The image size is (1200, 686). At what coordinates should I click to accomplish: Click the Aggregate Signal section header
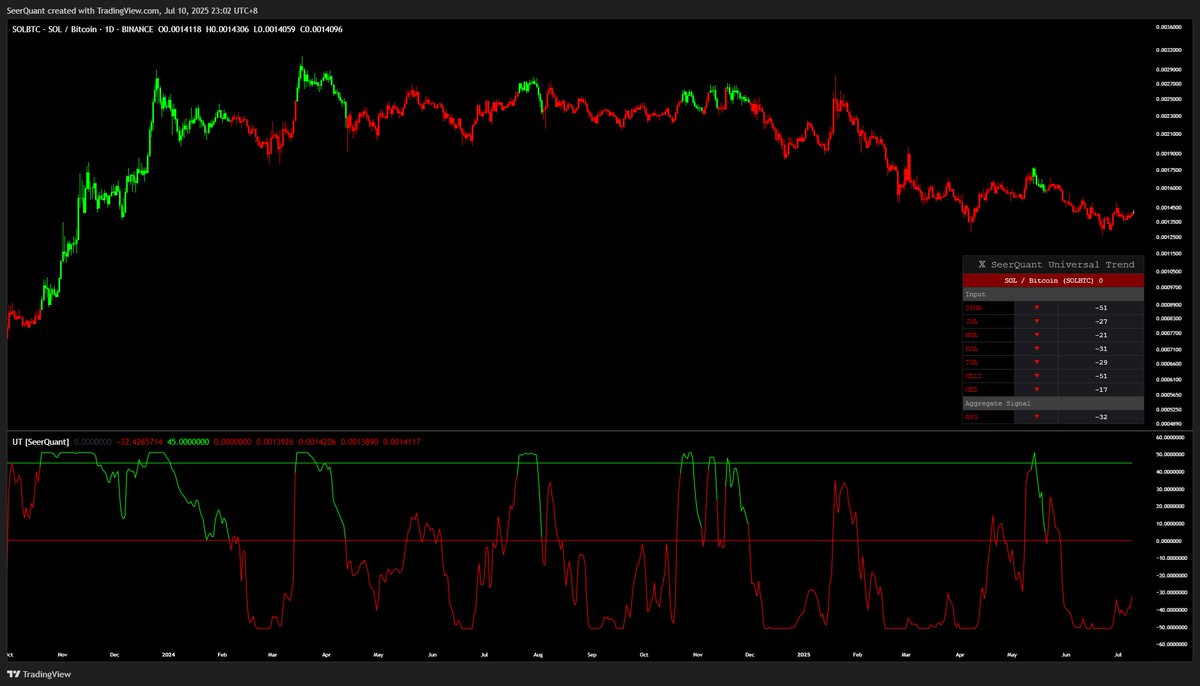pos(1053,403)
